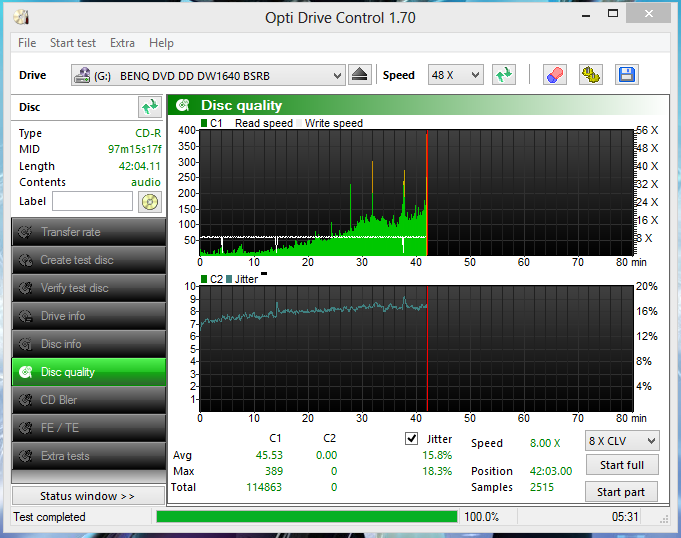Click the C1 Avg value 45.53

point(269,455)
